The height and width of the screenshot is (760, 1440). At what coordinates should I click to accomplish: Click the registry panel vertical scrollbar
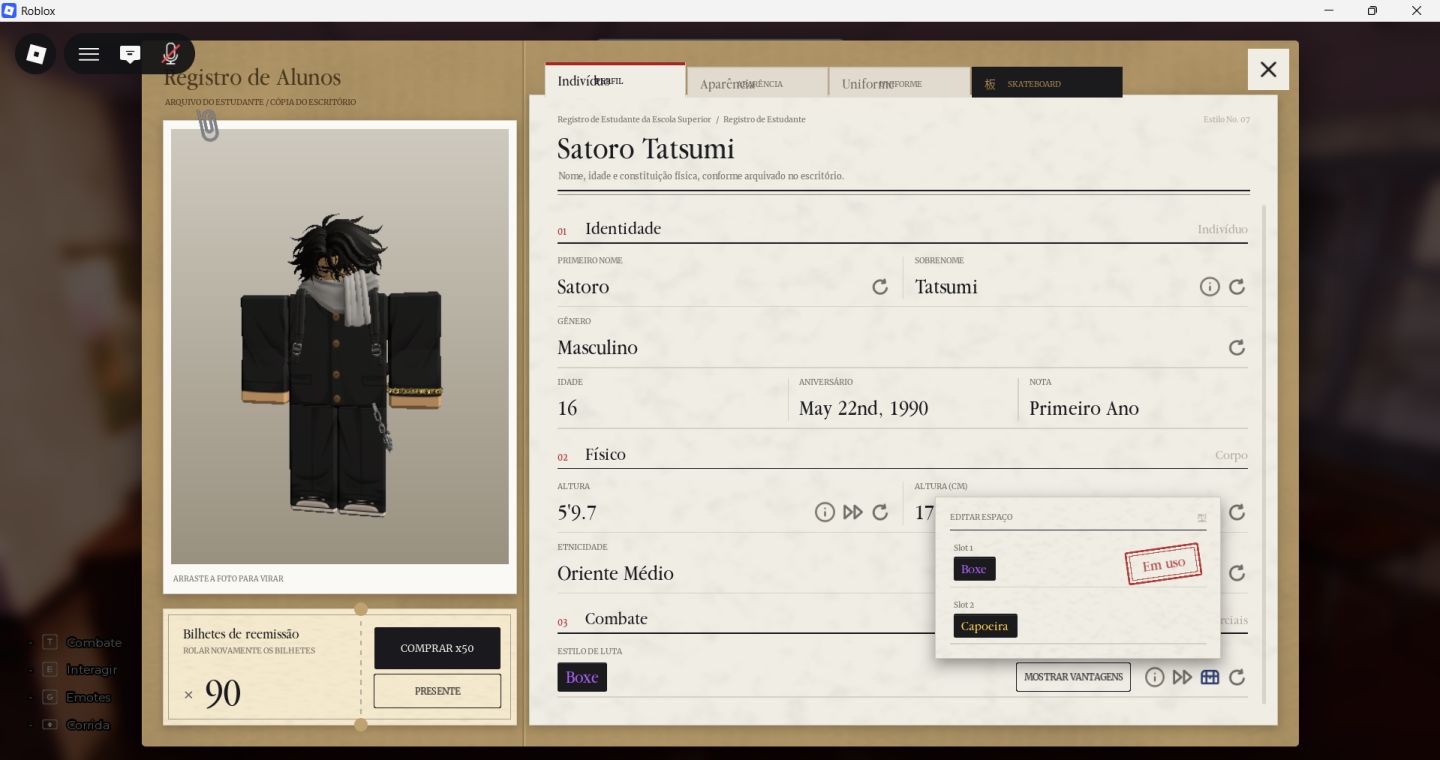pos(1264,454)
